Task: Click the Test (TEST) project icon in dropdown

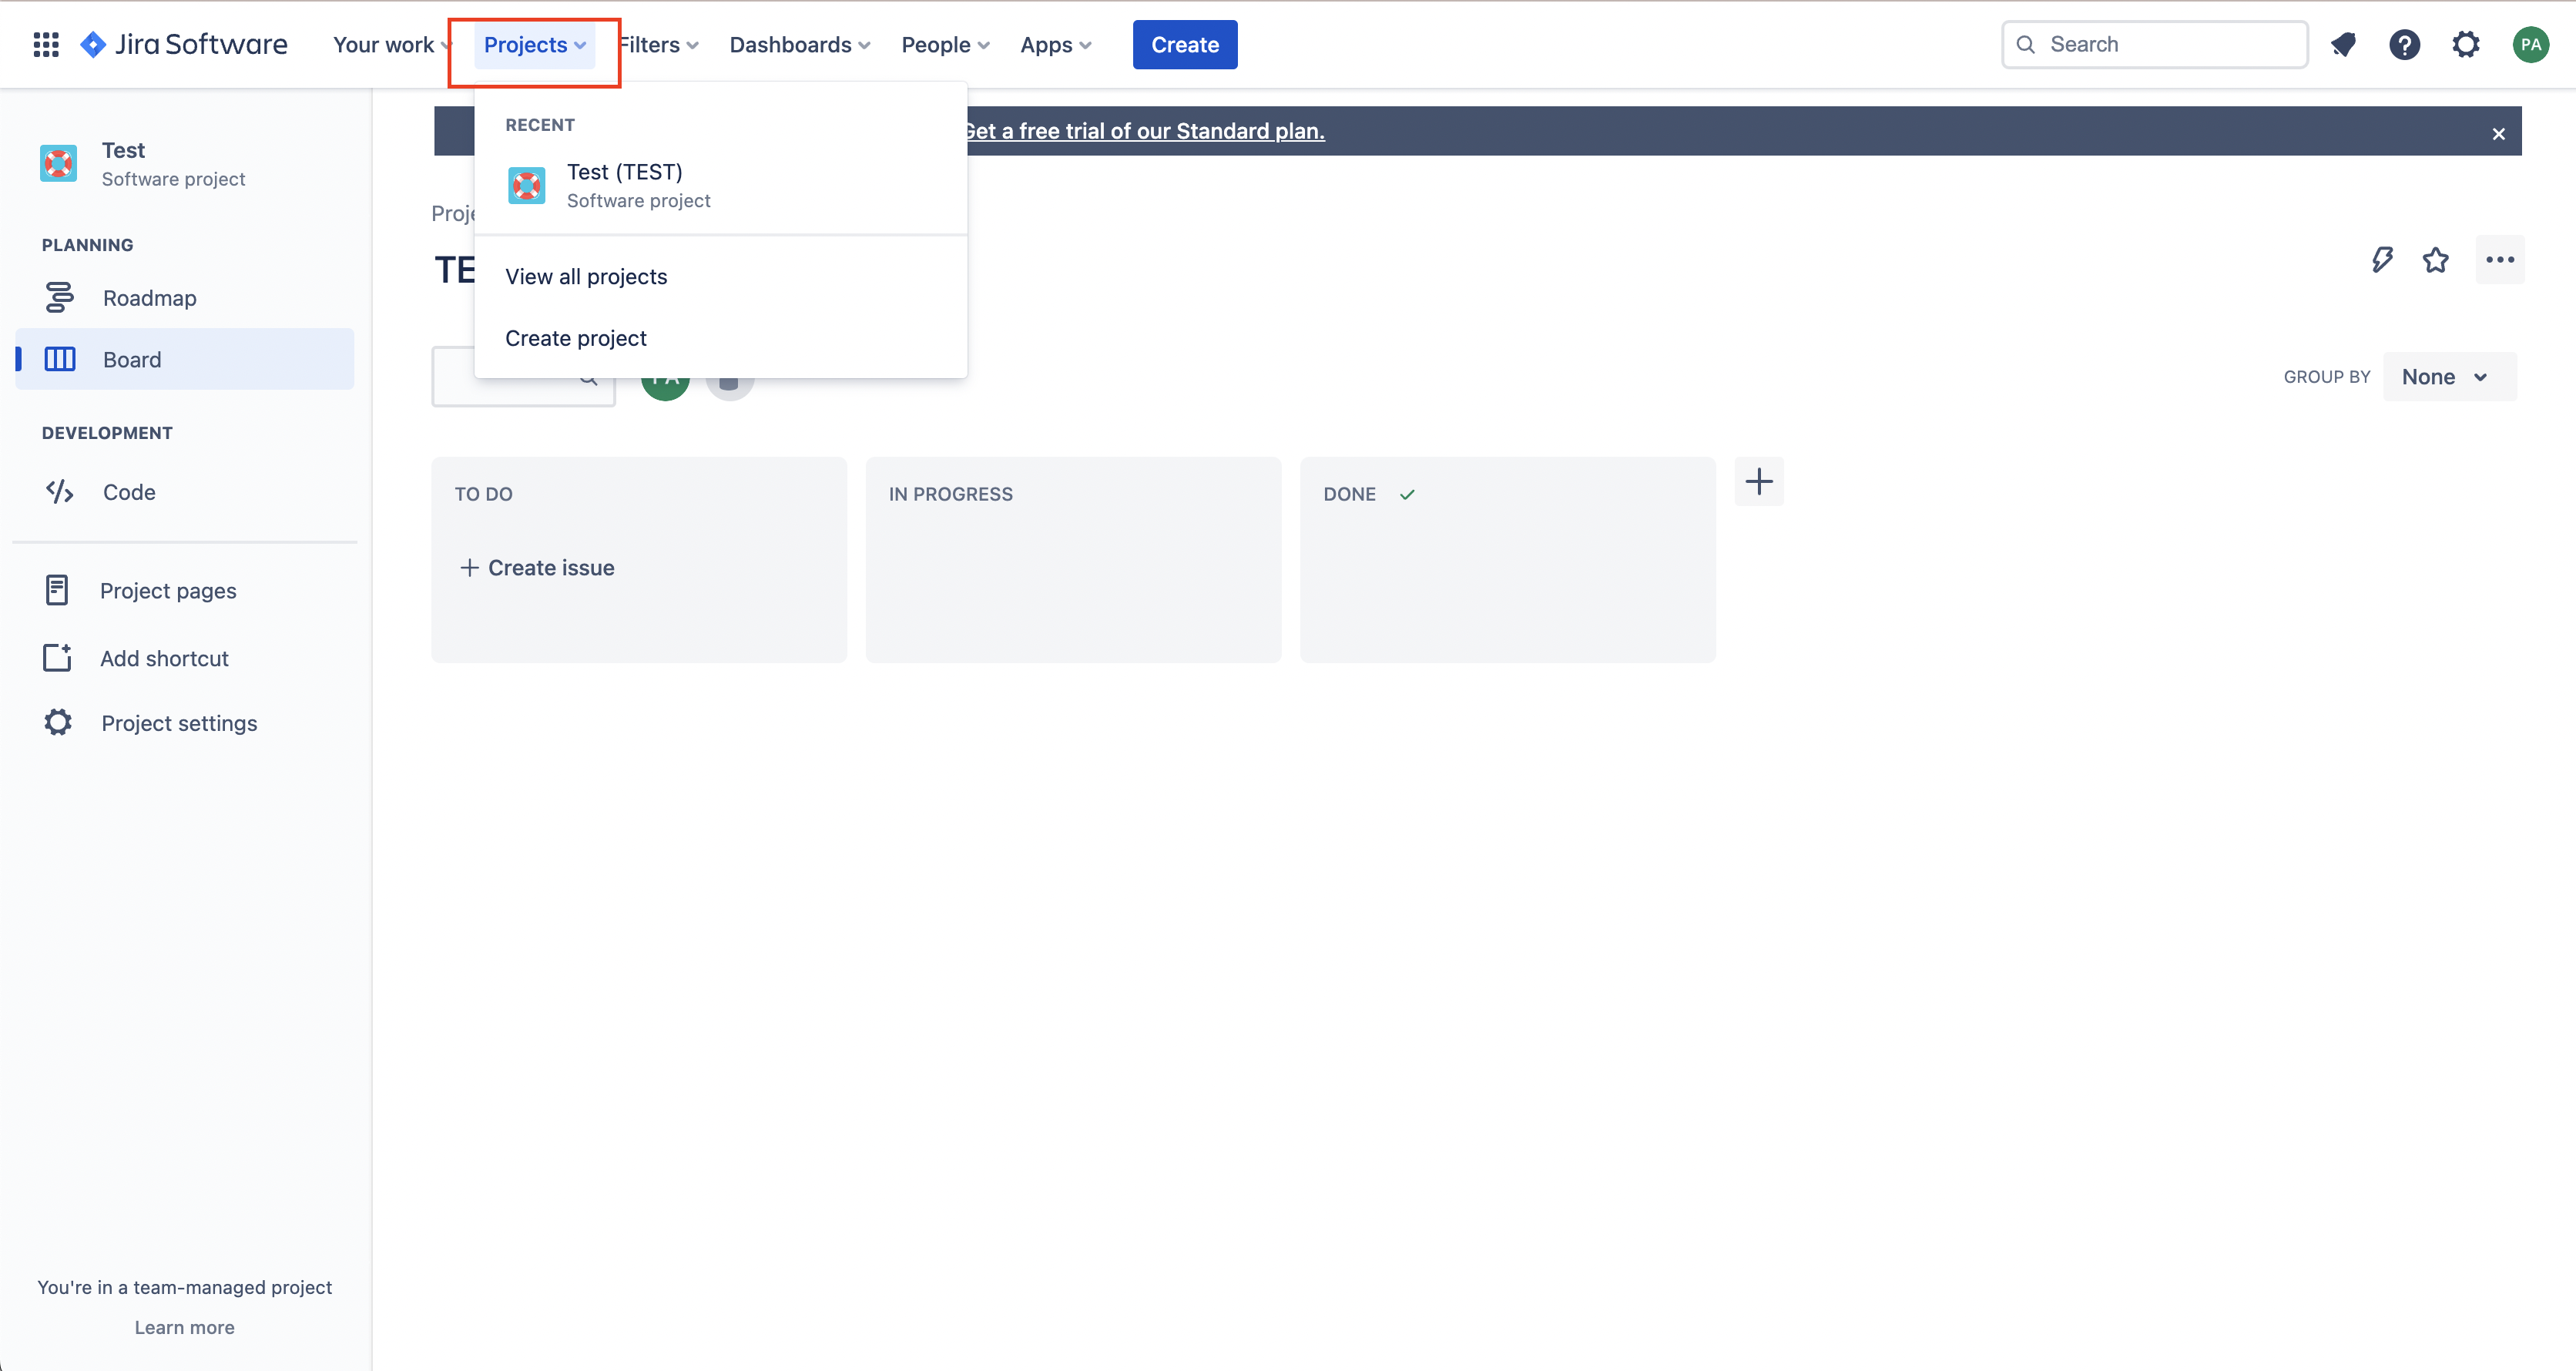Action: 527,185
